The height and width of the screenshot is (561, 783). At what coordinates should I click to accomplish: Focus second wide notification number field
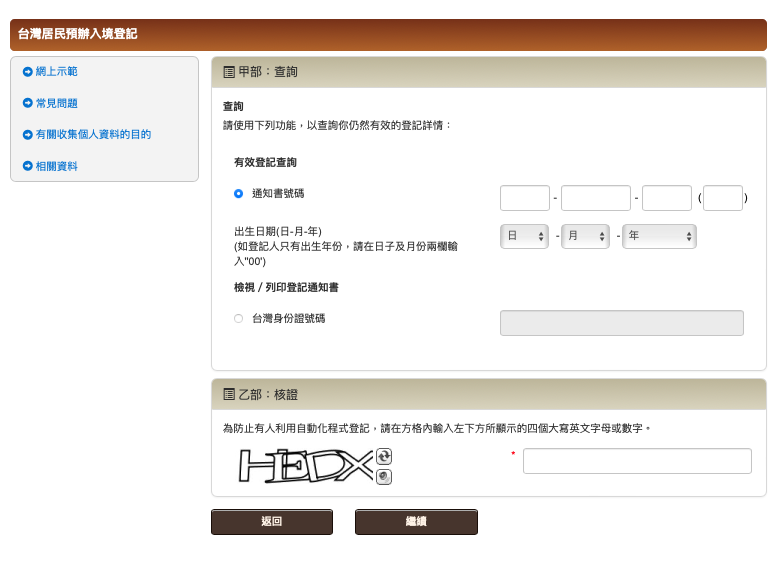596,198
